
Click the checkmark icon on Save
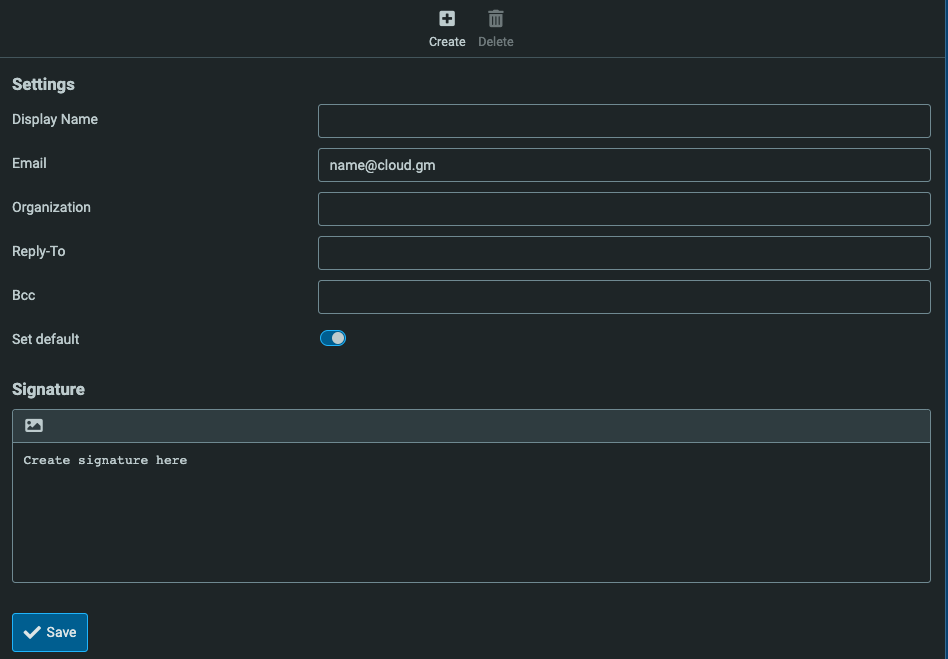32,632
